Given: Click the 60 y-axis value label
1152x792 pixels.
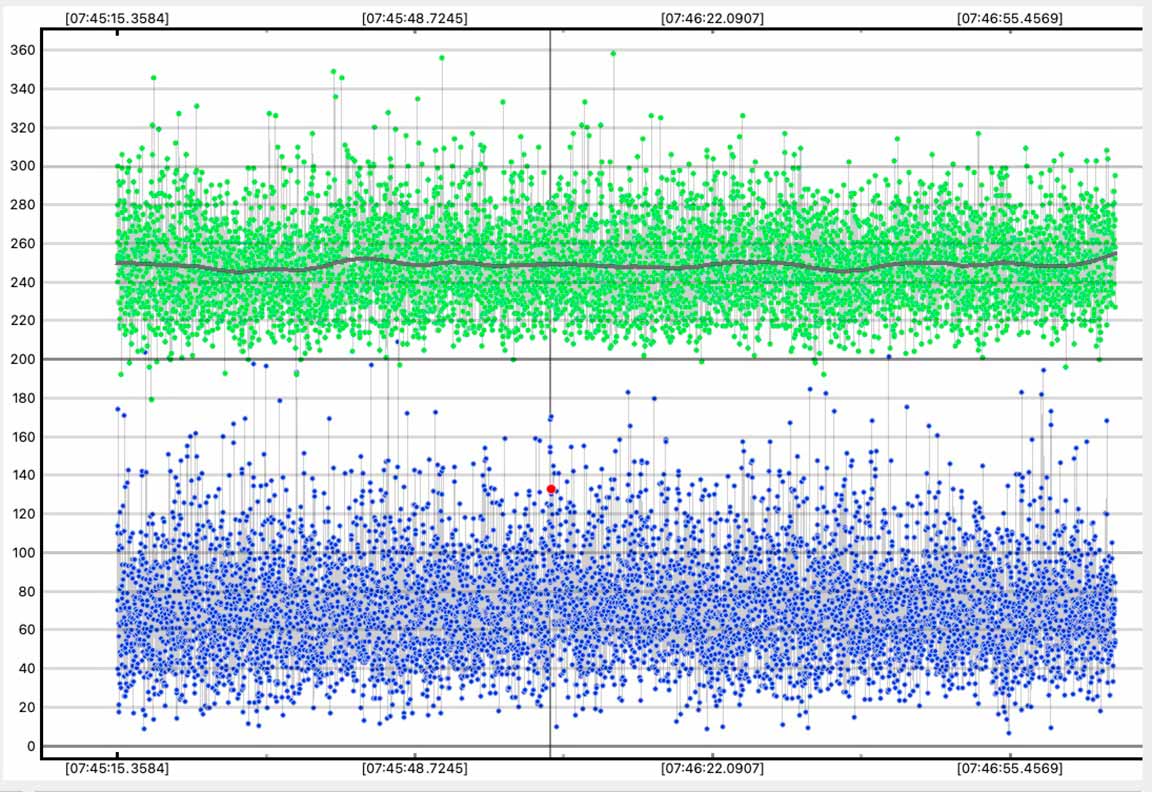Looking at the screenshot, I should tap(26, 630).
